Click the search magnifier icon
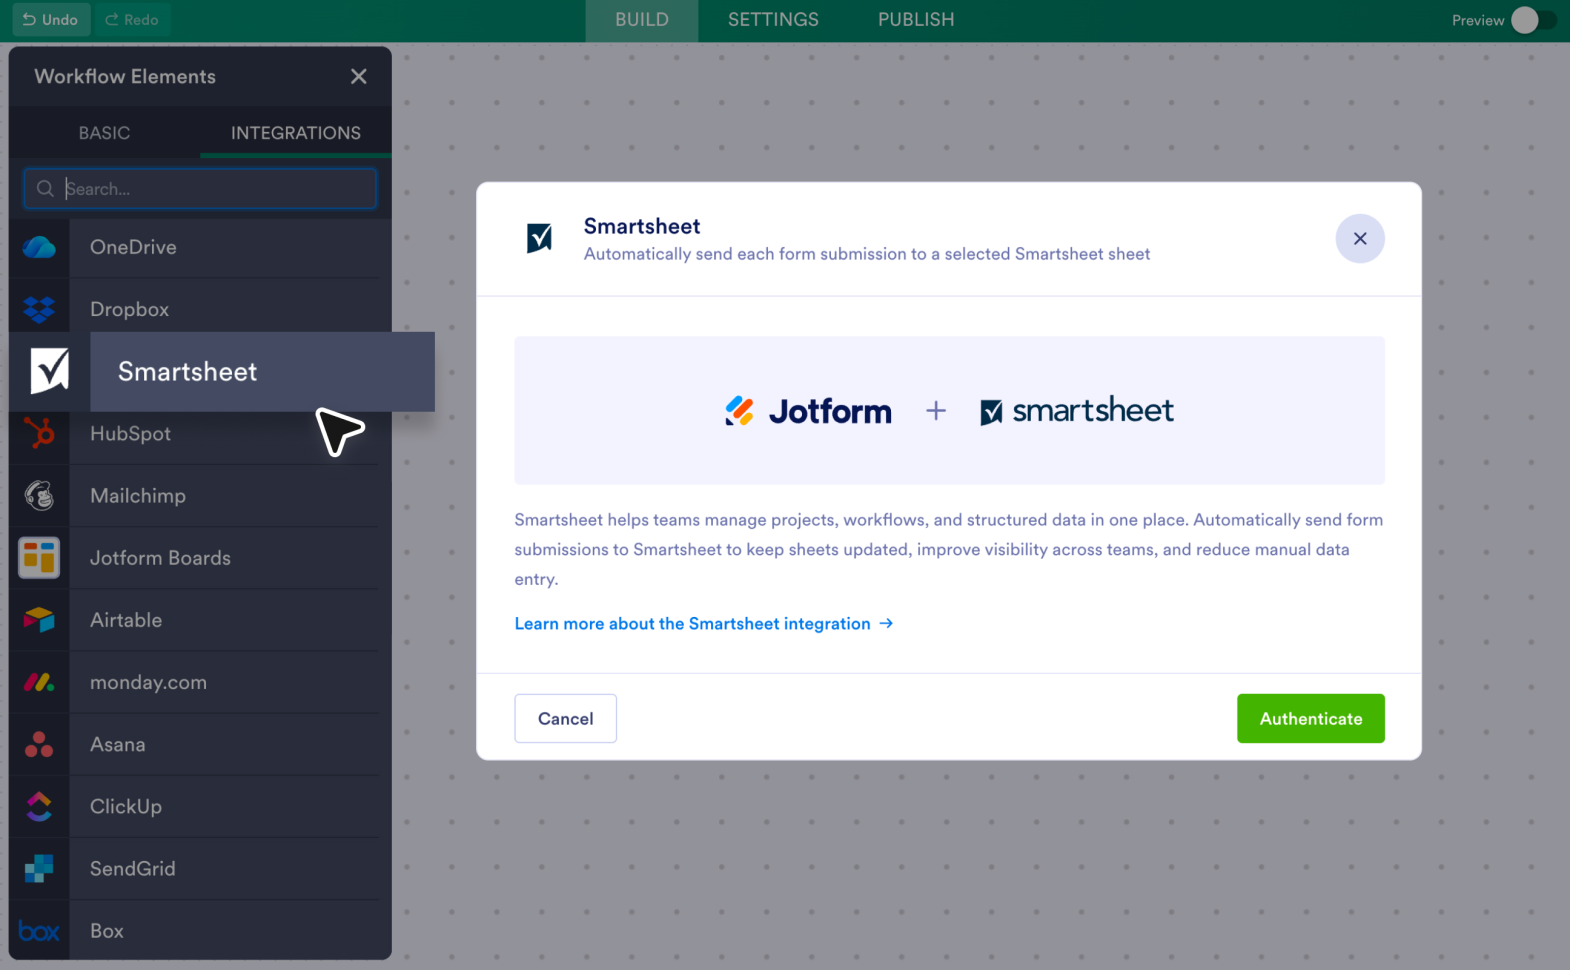 45,189
